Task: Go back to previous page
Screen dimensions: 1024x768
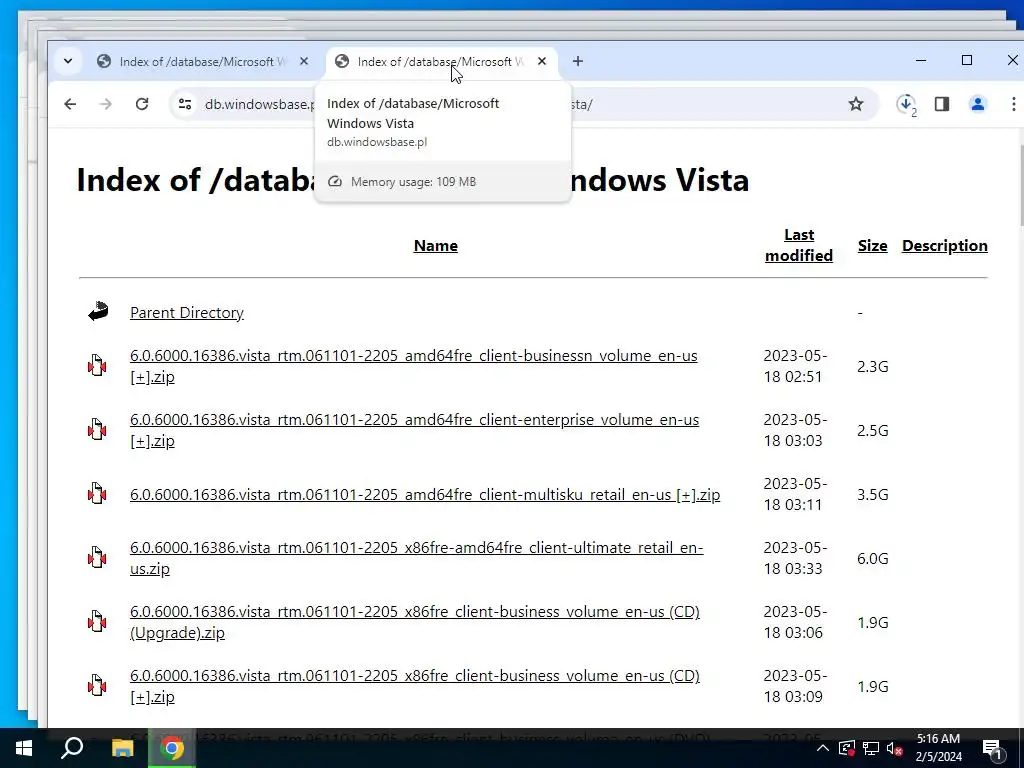Action: (x=70, y=104)
